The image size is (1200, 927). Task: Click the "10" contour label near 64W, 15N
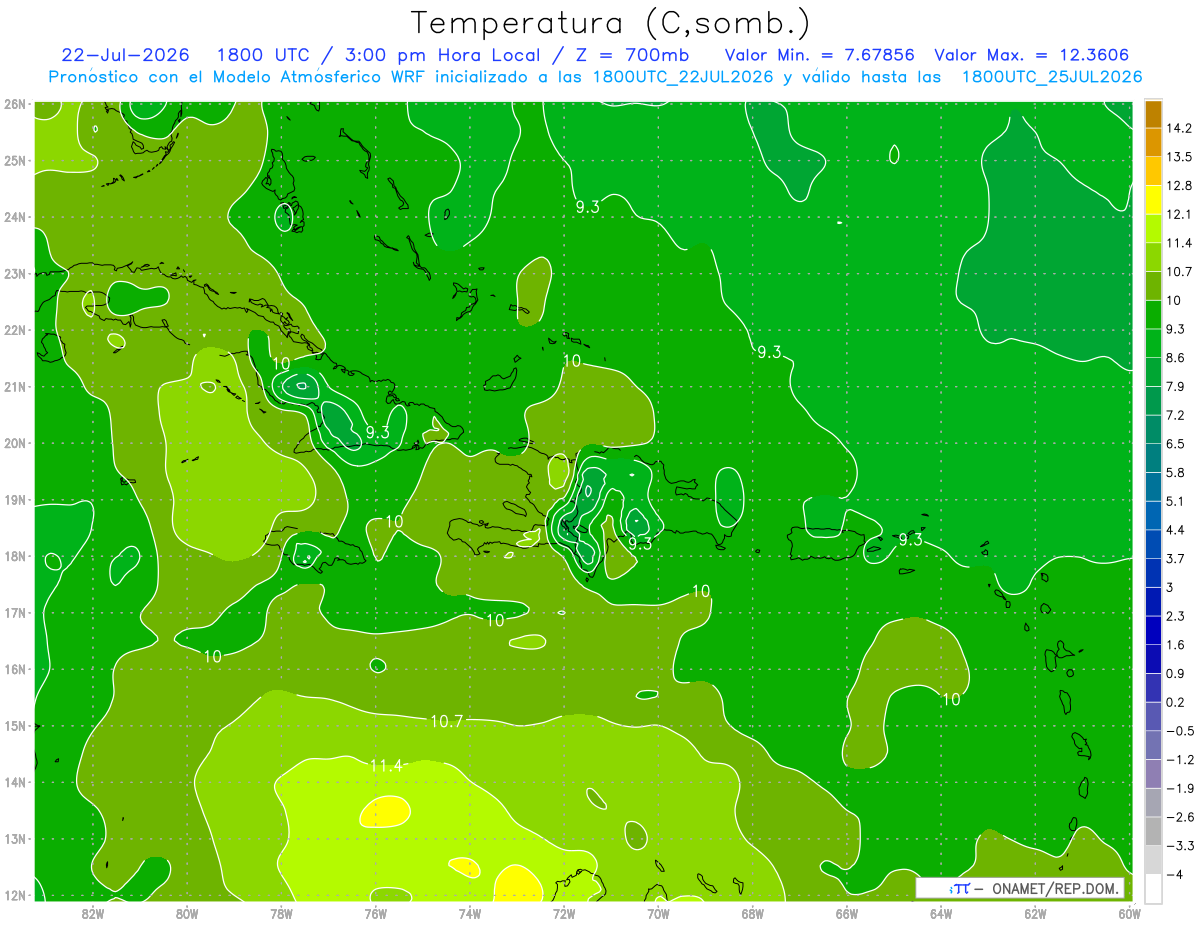[951, 699]
